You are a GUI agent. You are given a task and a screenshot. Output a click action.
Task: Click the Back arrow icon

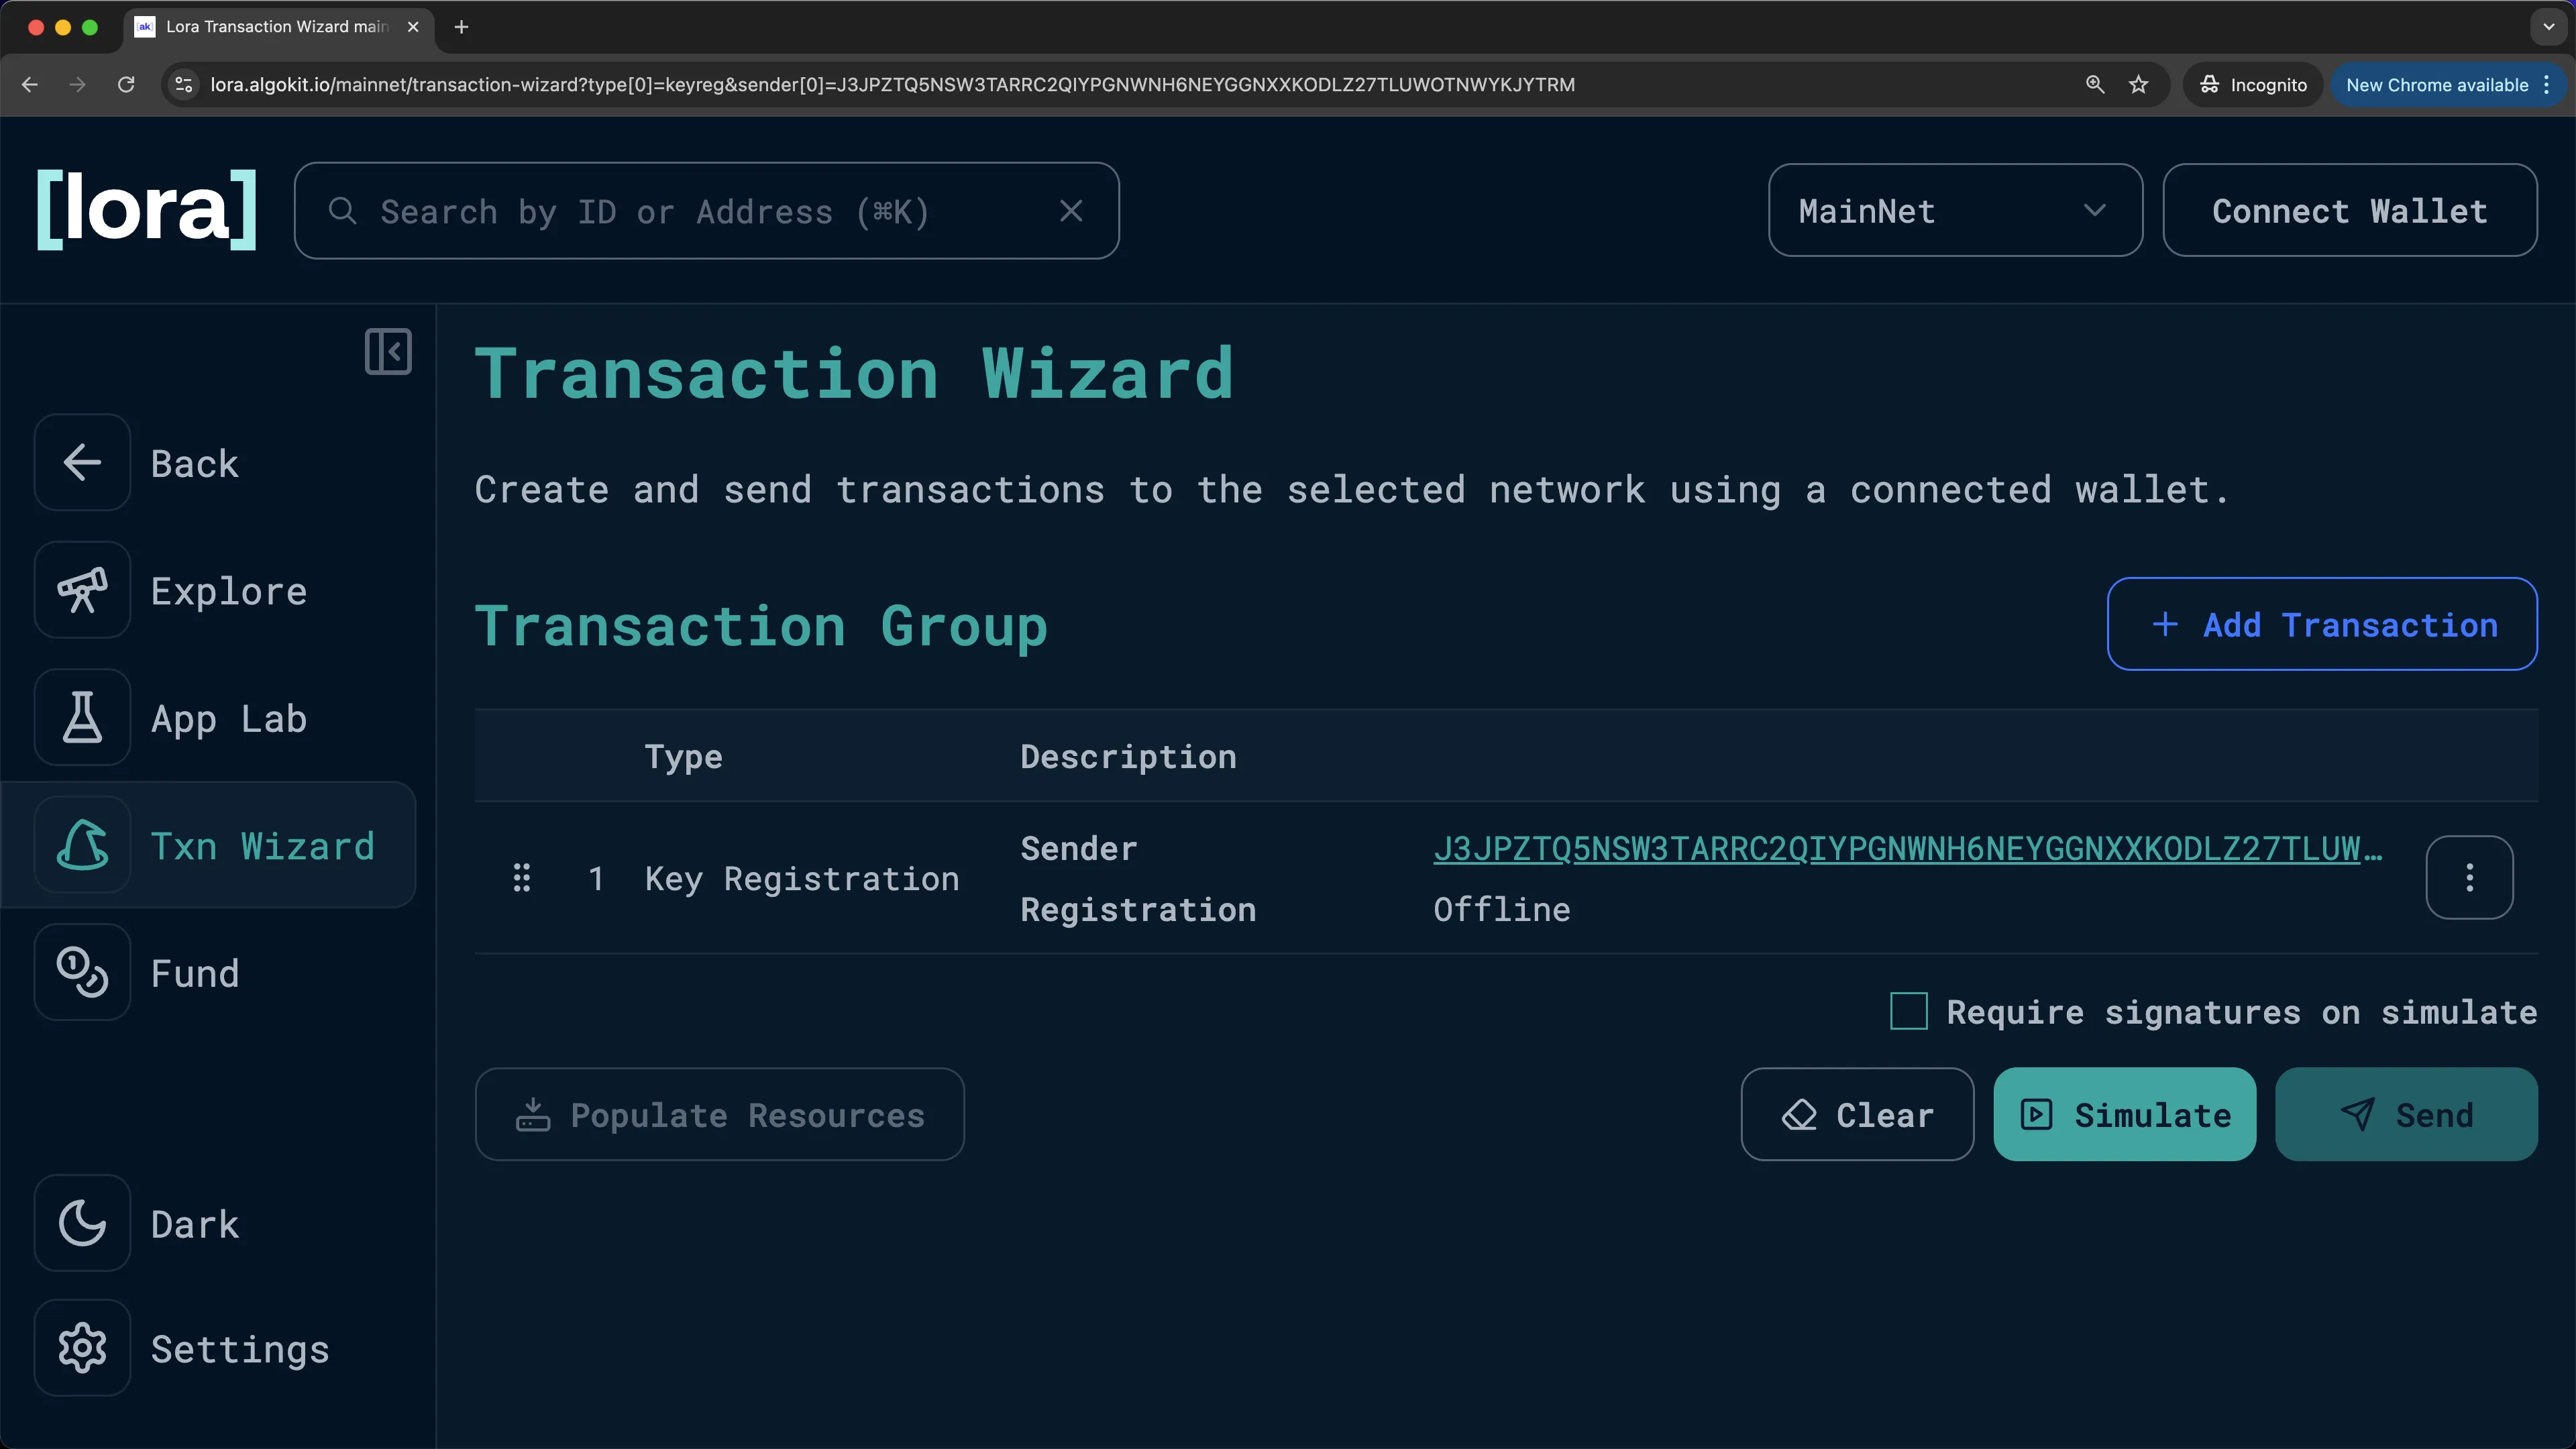tap(81, 462)
